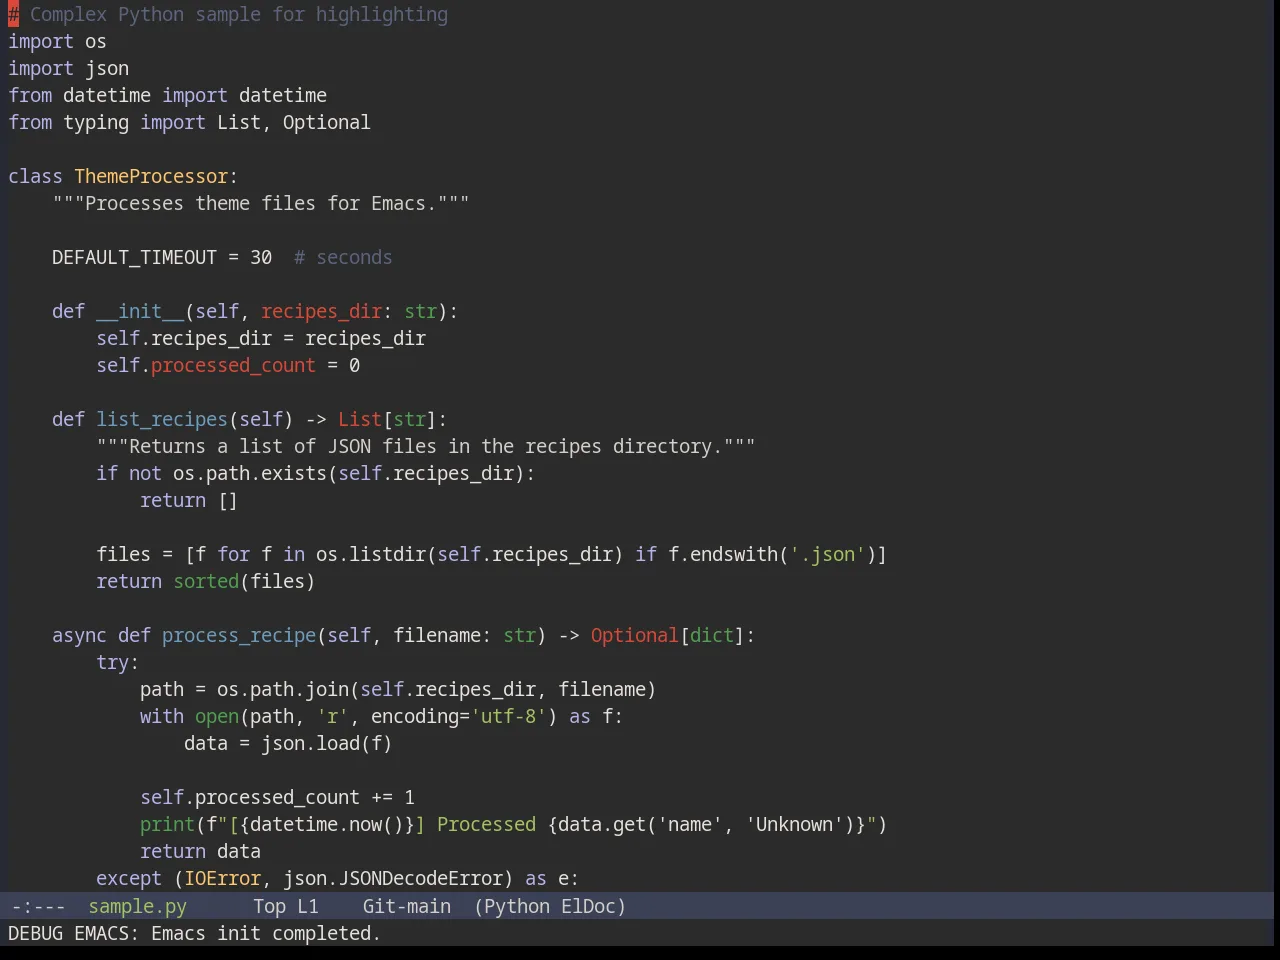Click the 'utf-8' encoding string

pos(508,716)
